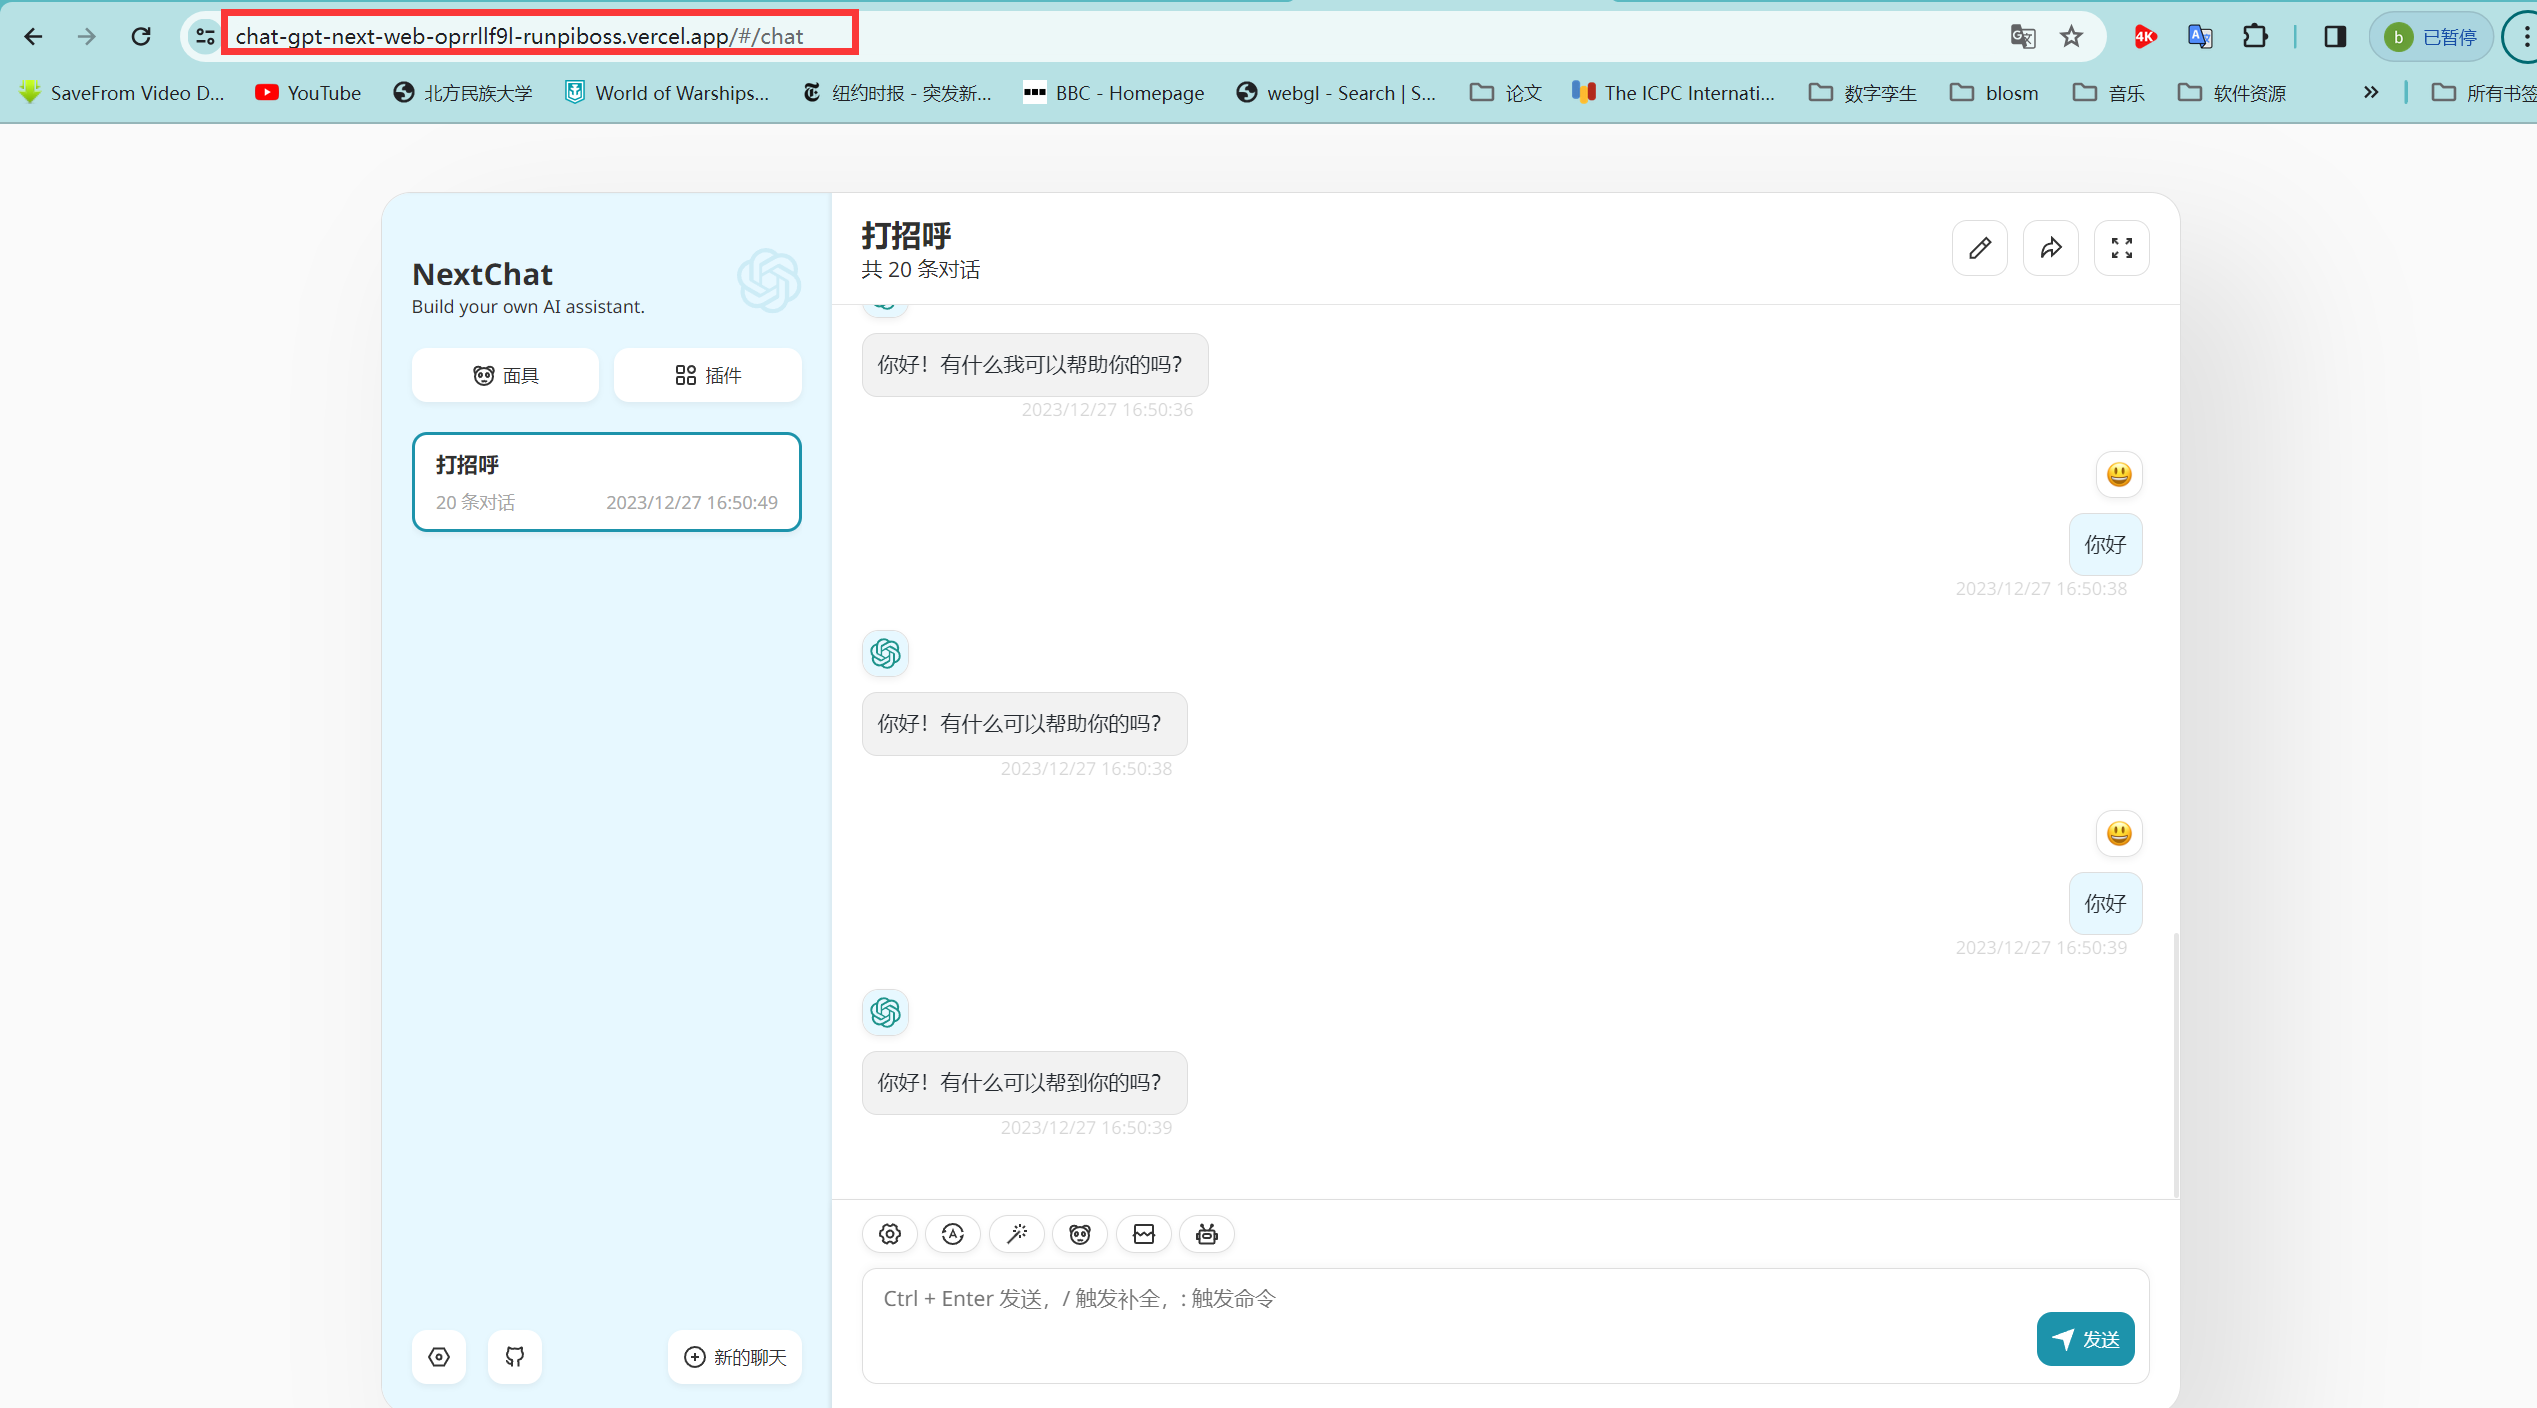The width and height of the screenshot is (2537, 1408).
Task: Switch to the 面具 tab in the sidebar
Action: coord(505,374)
